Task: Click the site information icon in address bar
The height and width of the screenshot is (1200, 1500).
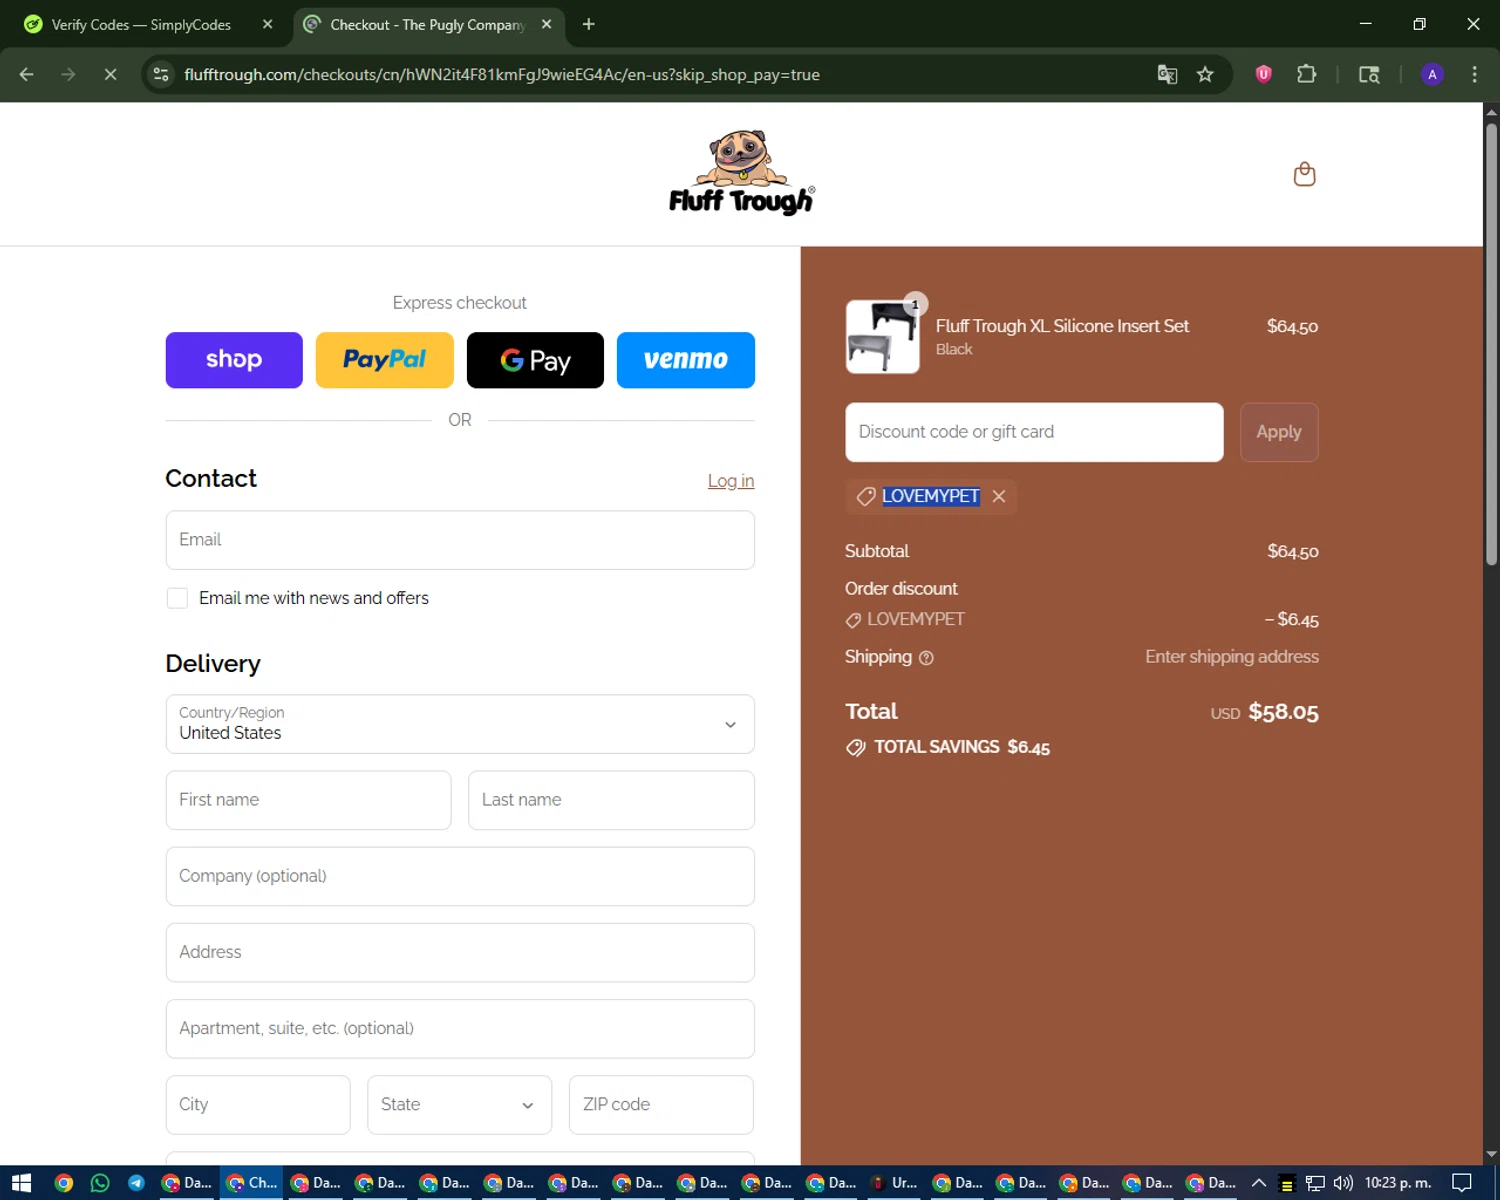Action: click(x=161, y=74)
